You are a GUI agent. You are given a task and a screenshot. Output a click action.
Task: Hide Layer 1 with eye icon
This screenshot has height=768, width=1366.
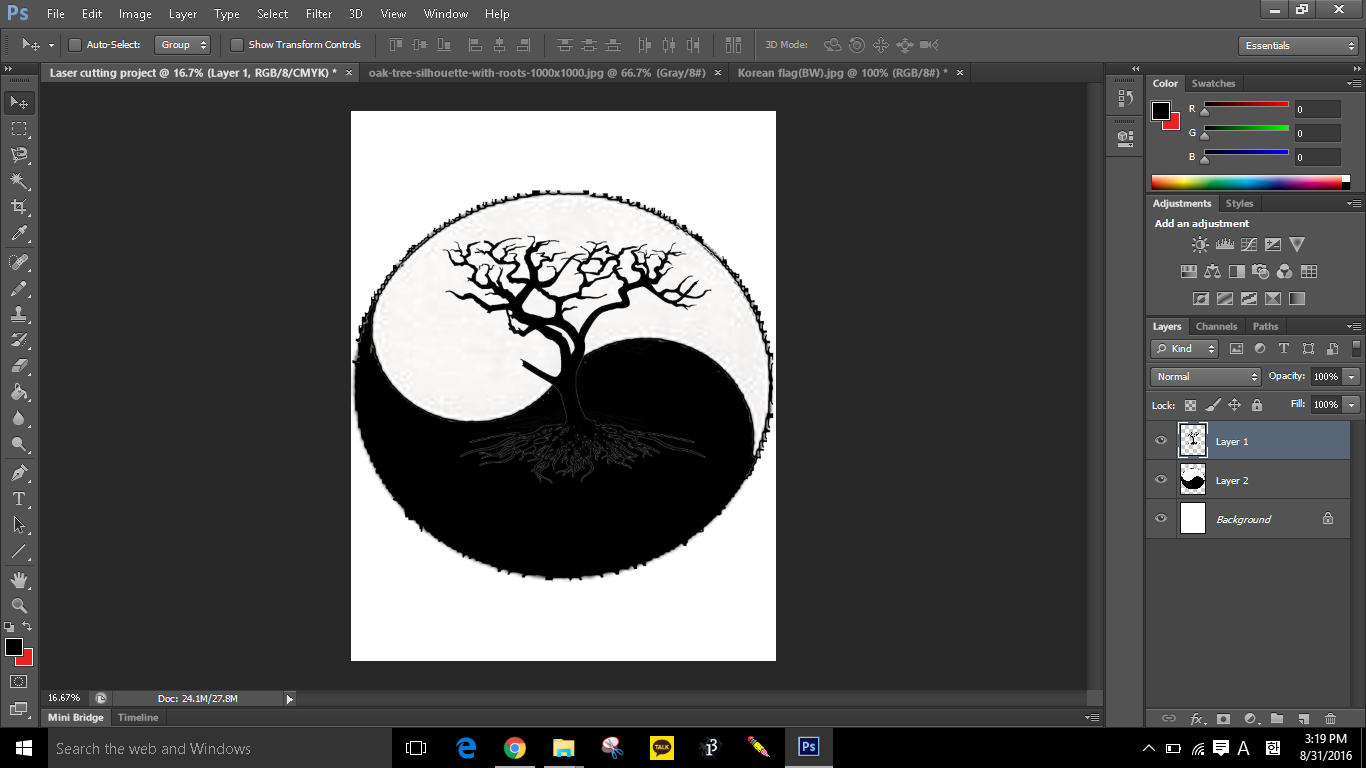click(1161, 441)
